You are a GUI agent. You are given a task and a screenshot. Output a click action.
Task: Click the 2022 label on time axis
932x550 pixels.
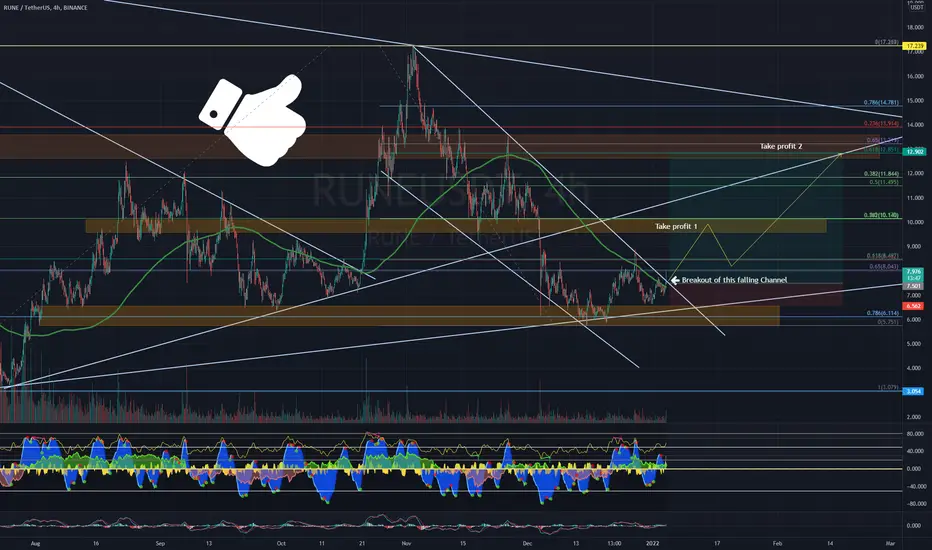pyautogui.click(x=653, y=543)
